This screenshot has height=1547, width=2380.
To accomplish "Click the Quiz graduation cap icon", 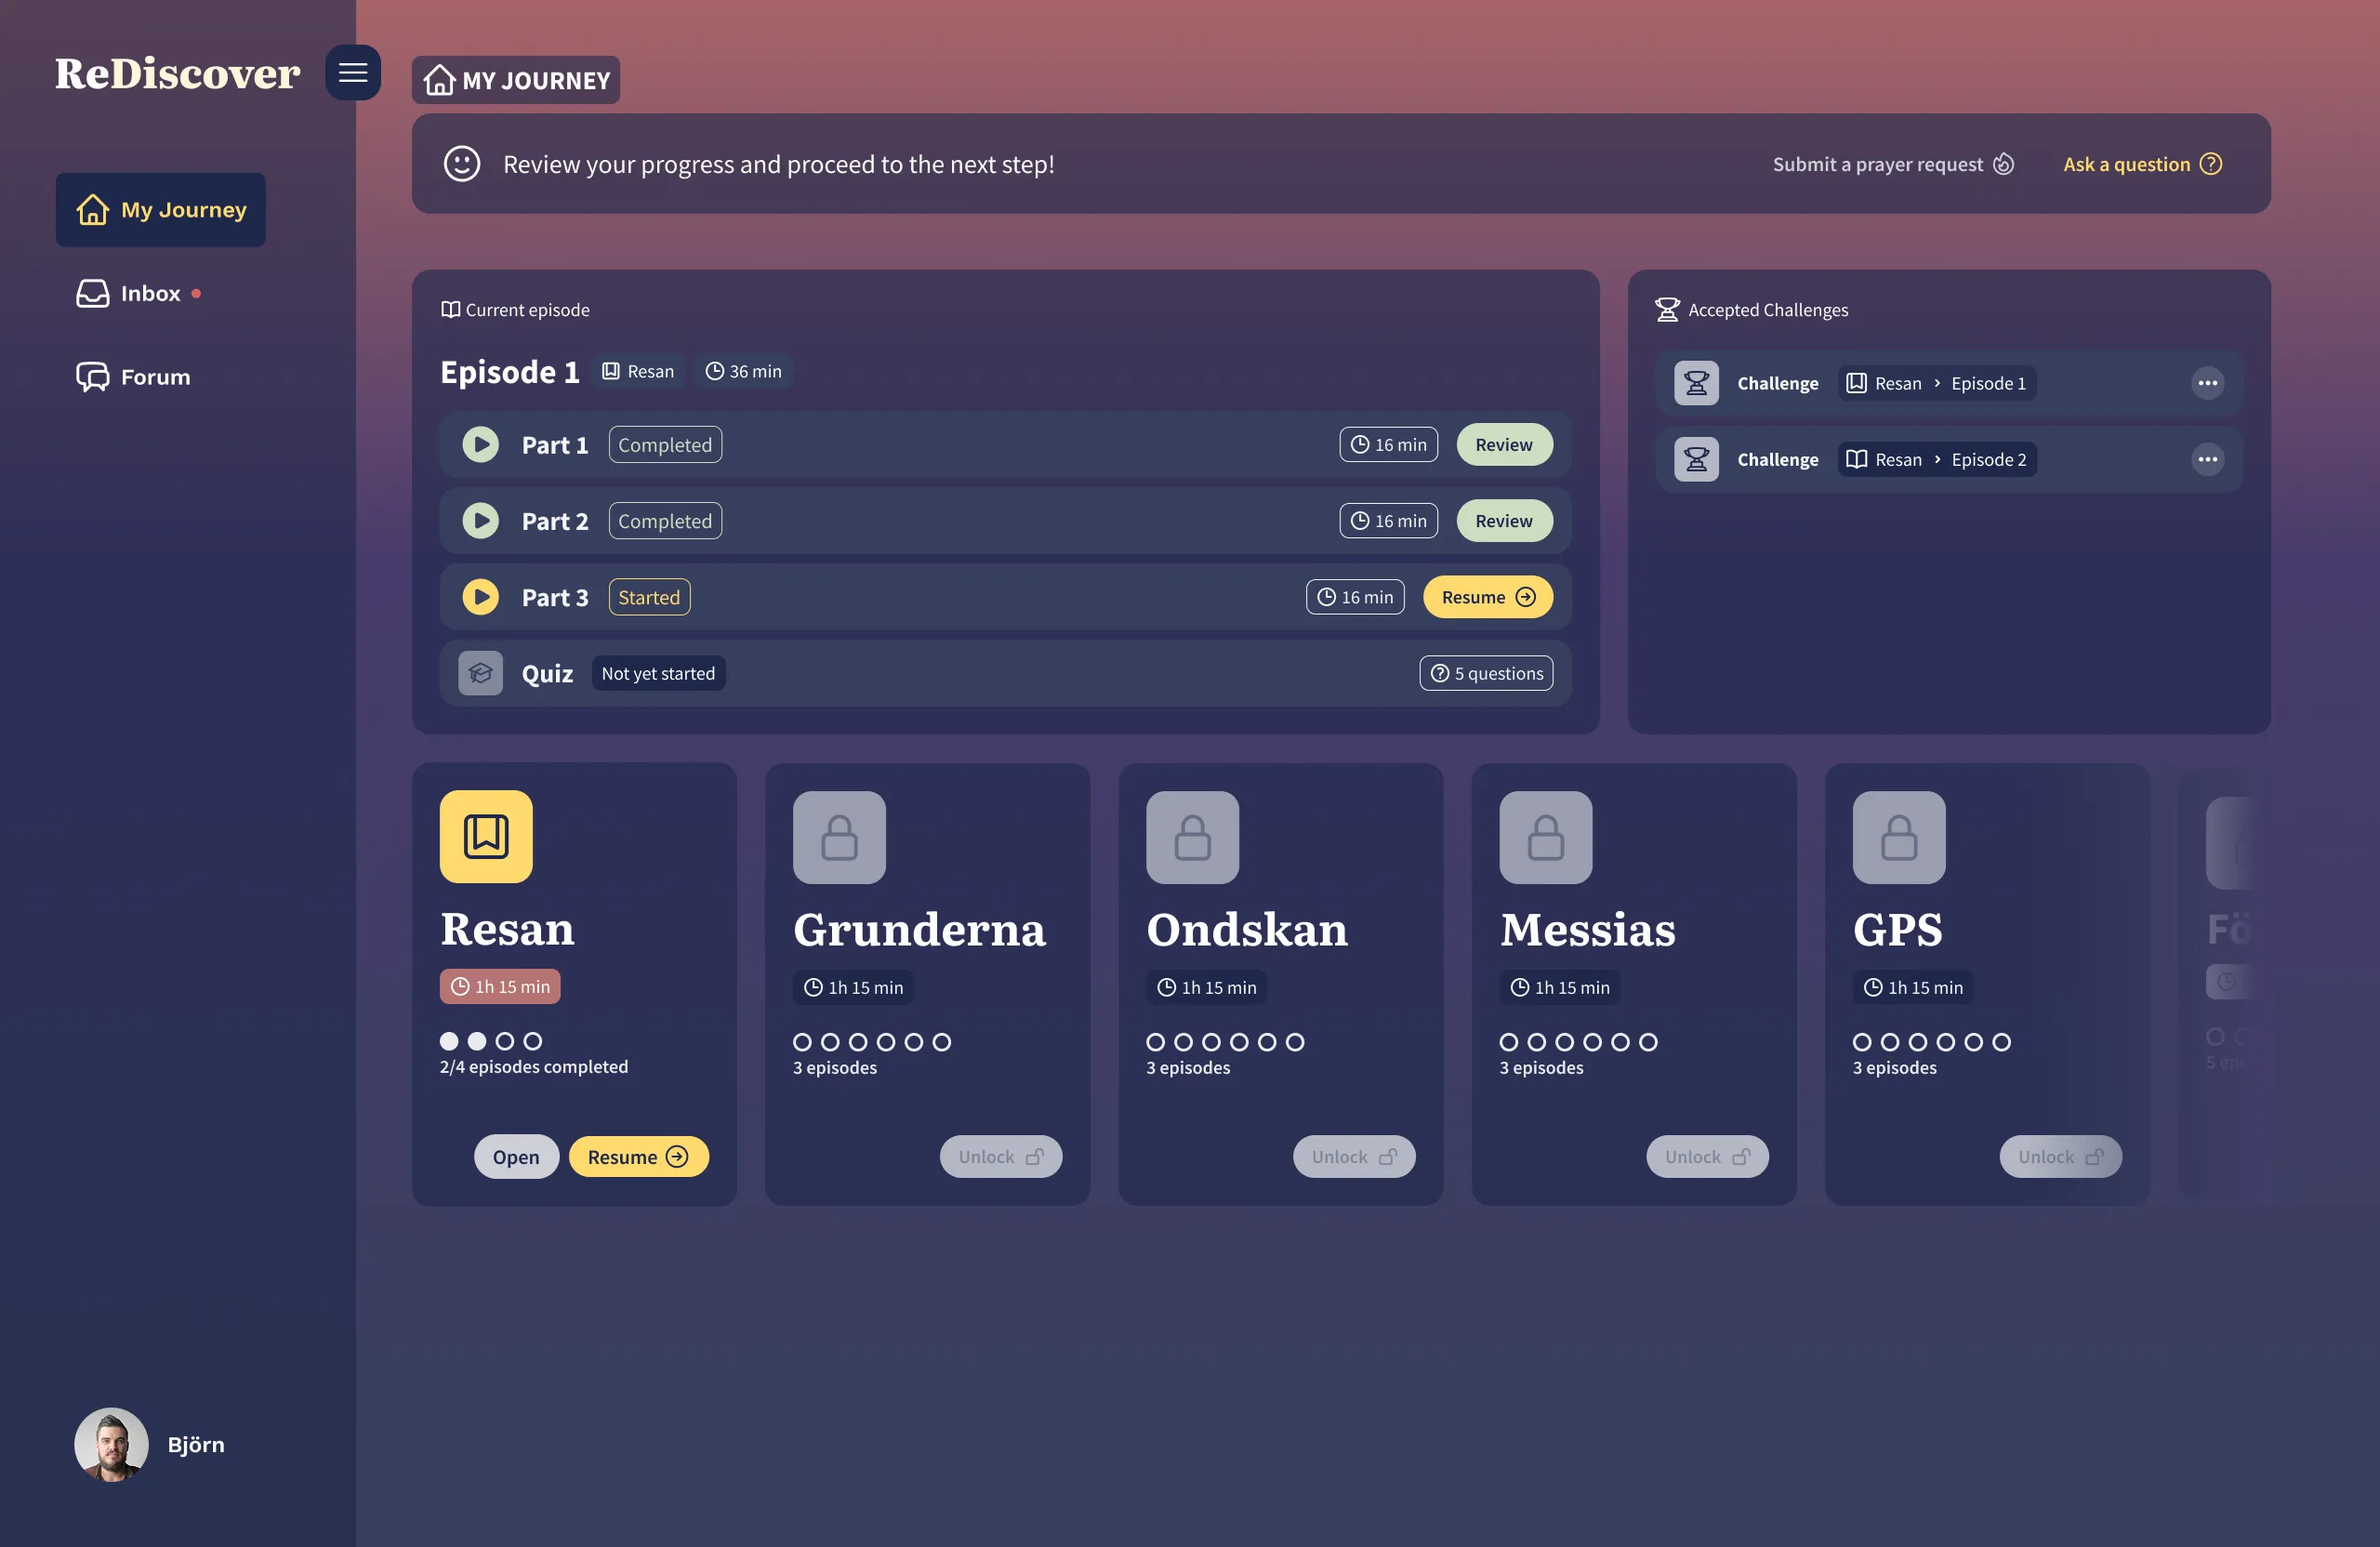I will coord(480,673).
